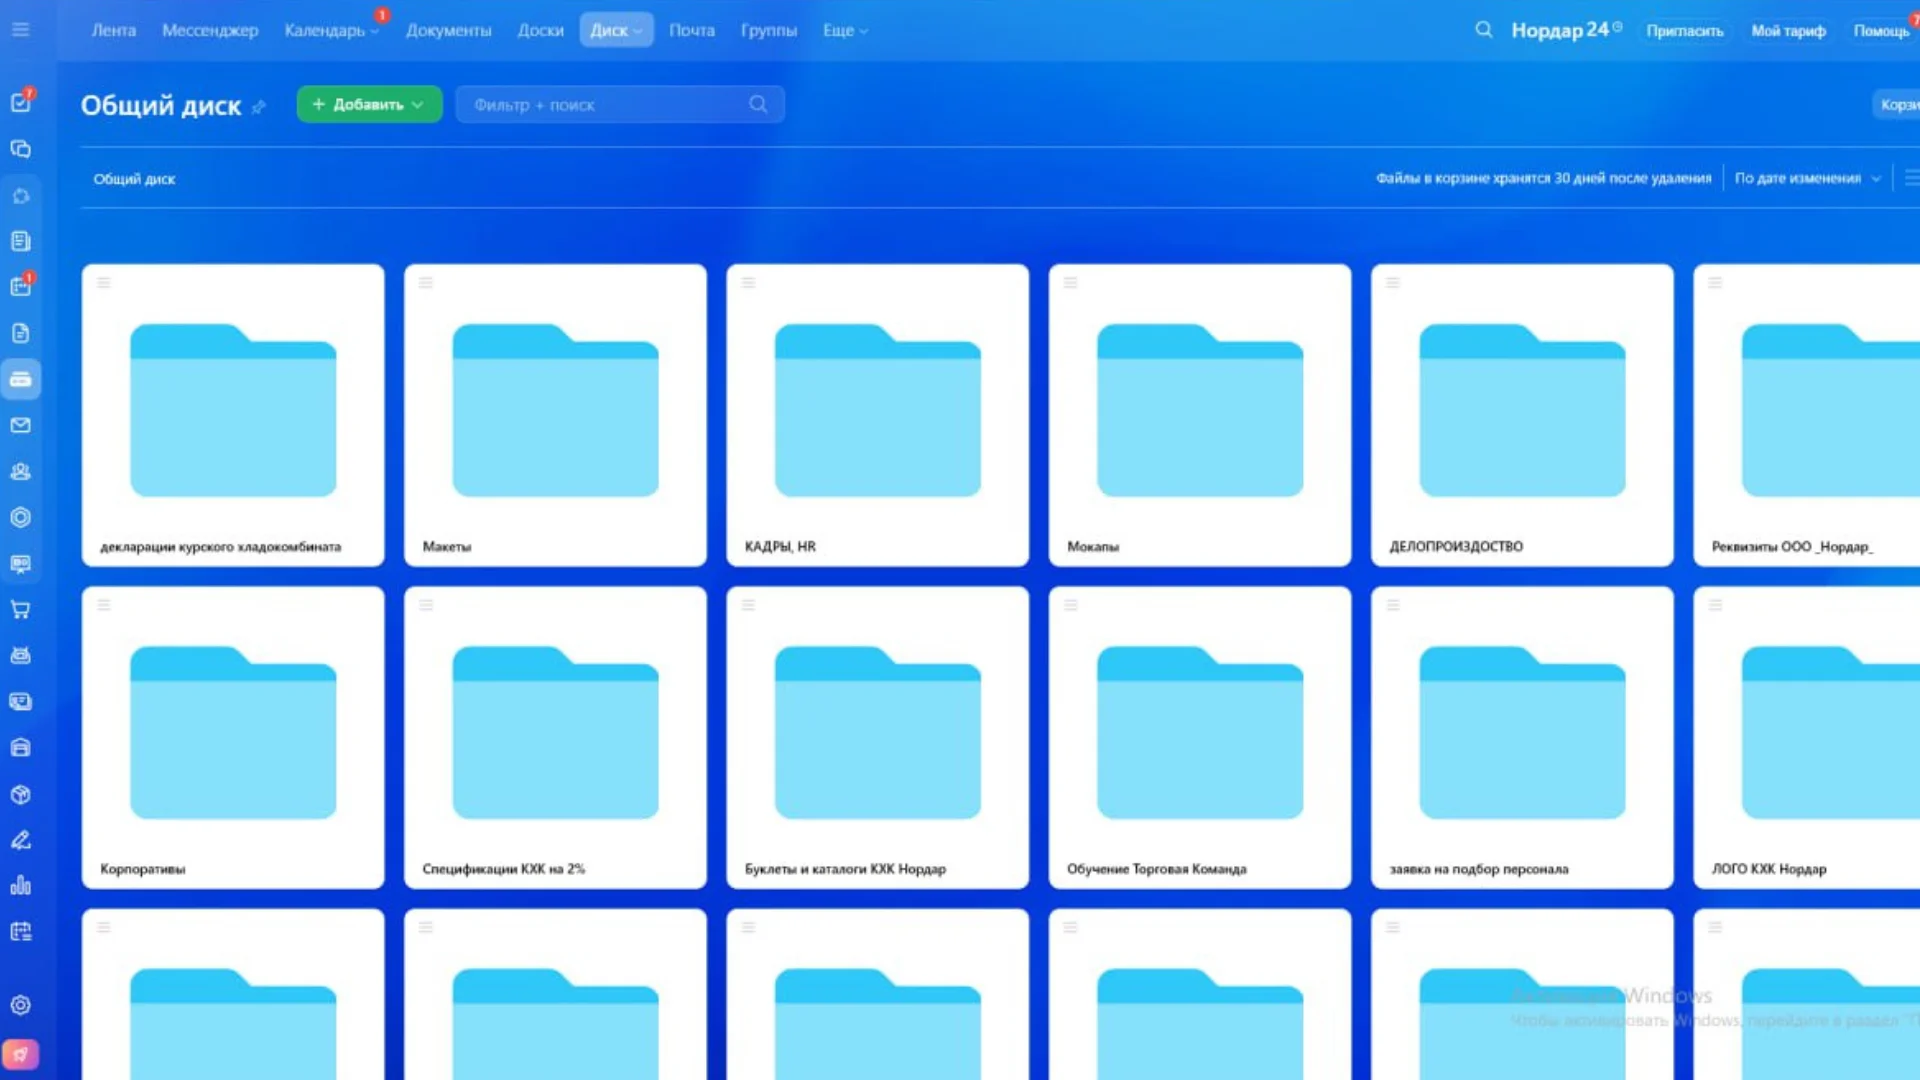Open menu handle on Корпоративы folder card
This screenshot has width=1920, height=1080.
click(x=104, y=605)
